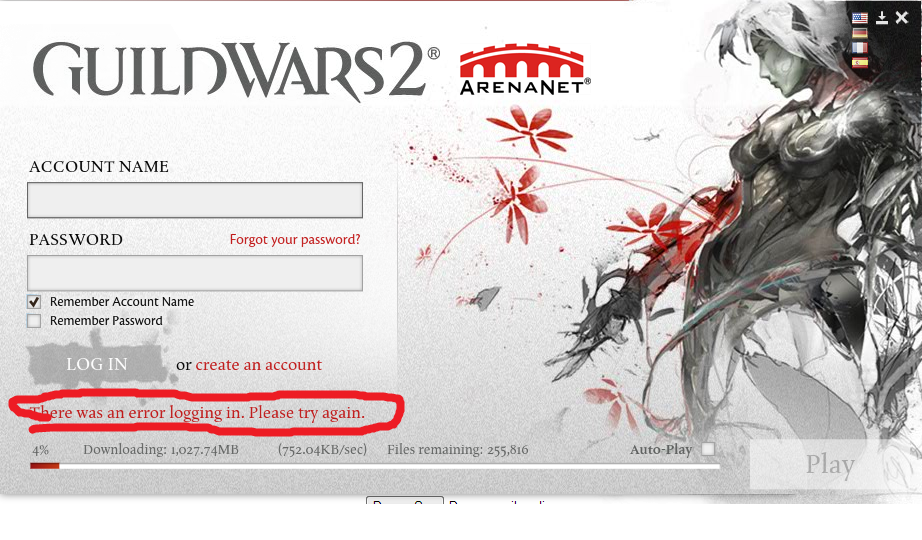922x540 pixels.
Task: Select the US English flag language
Action: 860,18
